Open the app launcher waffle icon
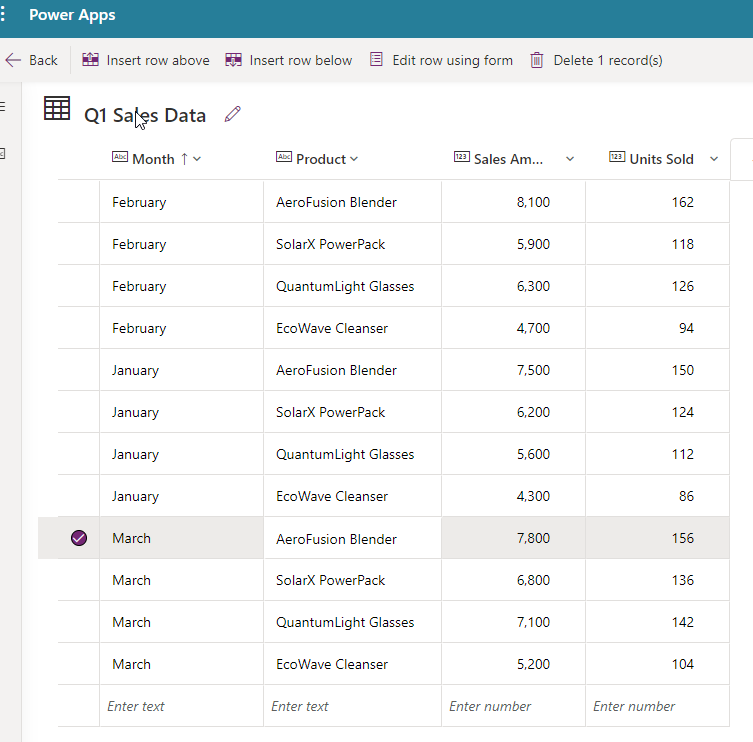753x742 pixels. click(3, 14)
